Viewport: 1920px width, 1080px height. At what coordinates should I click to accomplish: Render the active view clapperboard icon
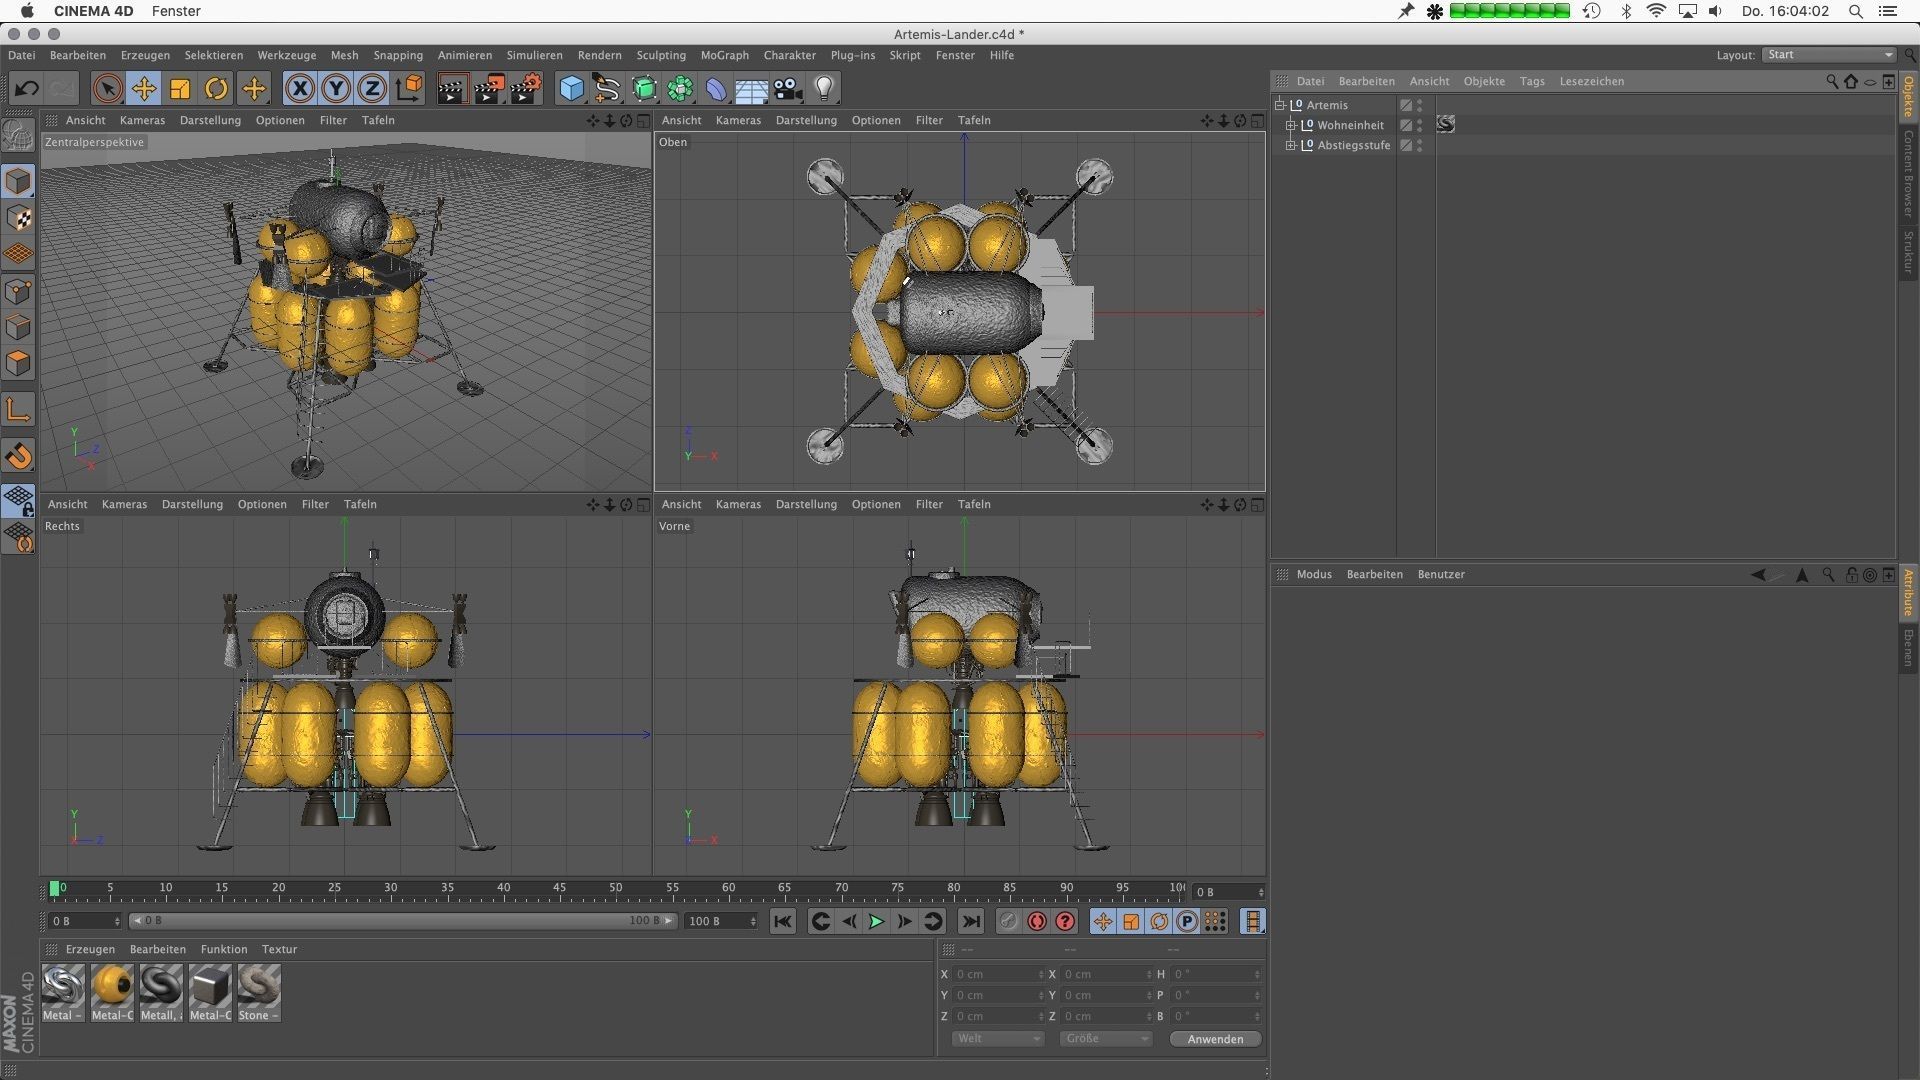pyautogui.click(x=451, y=89)
